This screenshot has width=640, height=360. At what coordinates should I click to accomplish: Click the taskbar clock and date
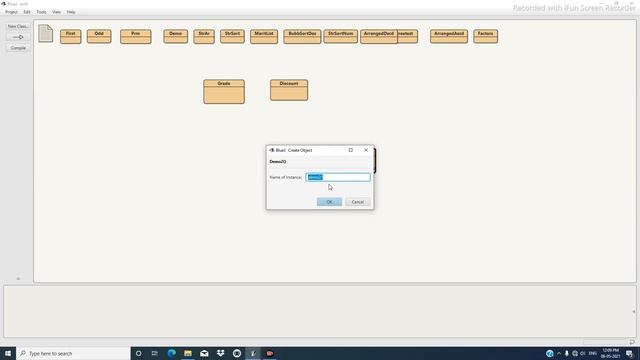click(x=610, y=353)
